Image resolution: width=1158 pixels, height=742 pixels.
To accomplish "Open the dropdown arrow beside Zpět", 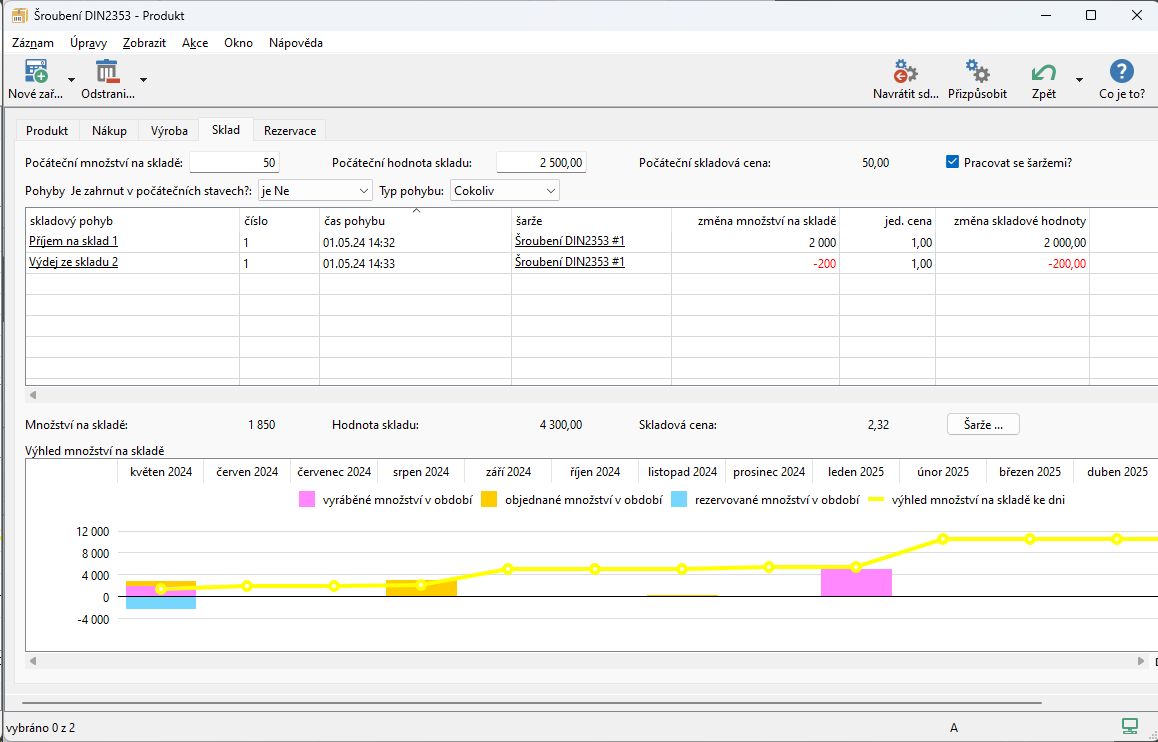I will click(1079, 80).
